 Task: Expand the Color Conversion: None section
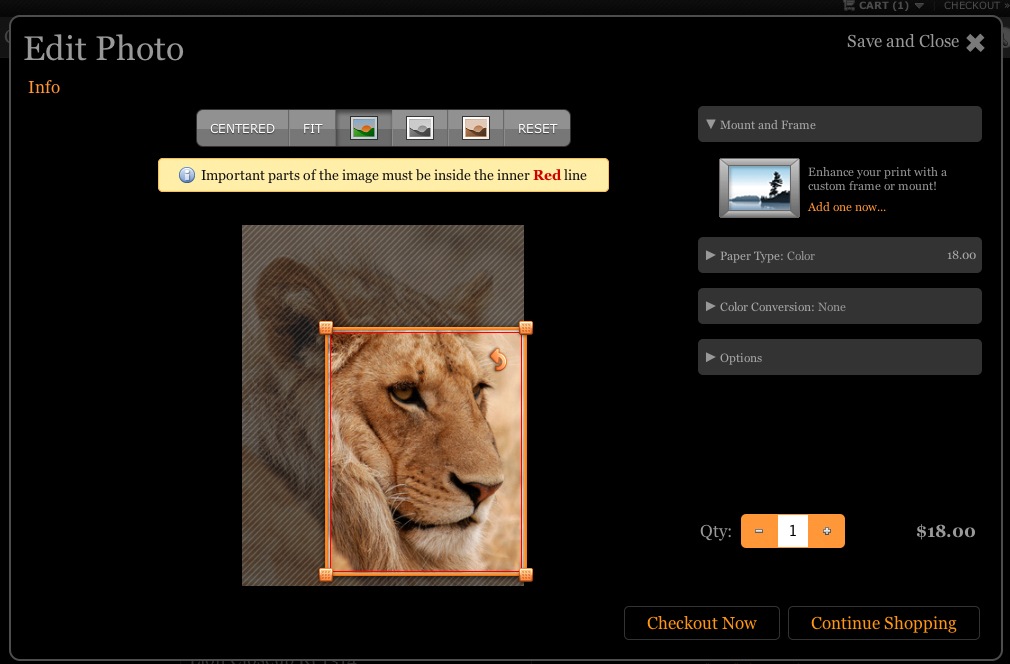(839, 306)
